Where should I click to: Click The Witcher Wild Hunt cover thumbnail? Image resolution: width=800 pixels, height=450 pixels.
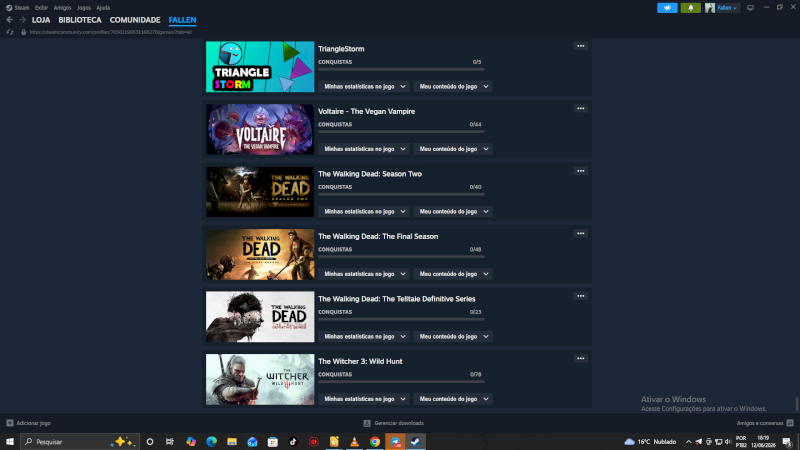click(x=260, y=380)
